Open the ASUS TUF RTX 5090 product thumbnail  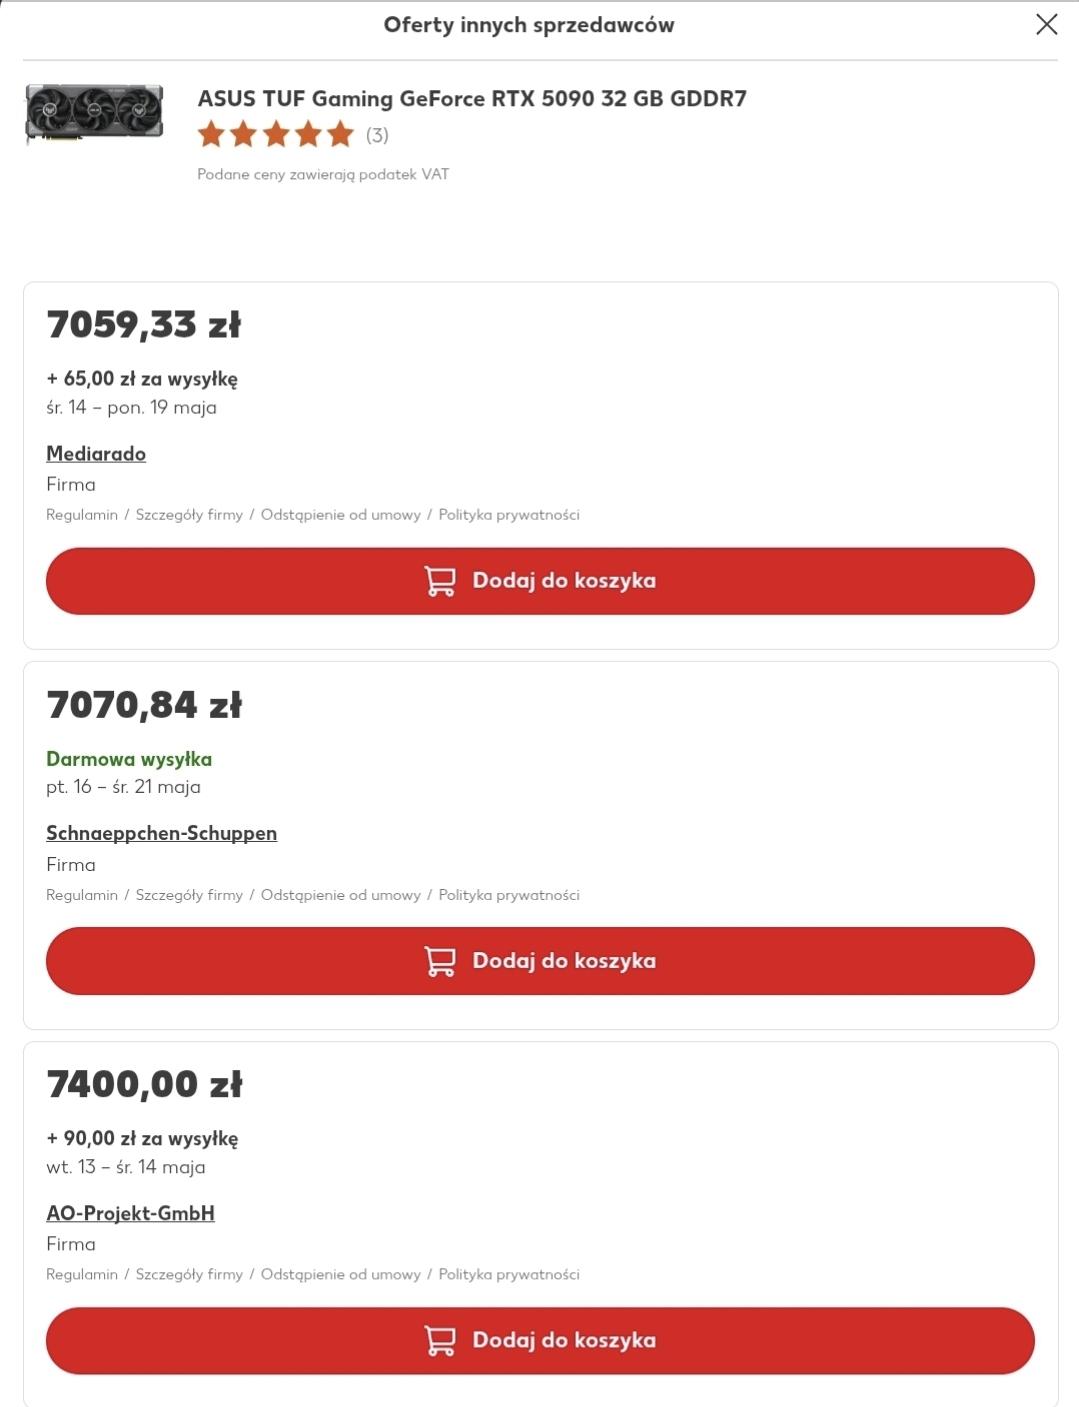(x=94, y=115)
